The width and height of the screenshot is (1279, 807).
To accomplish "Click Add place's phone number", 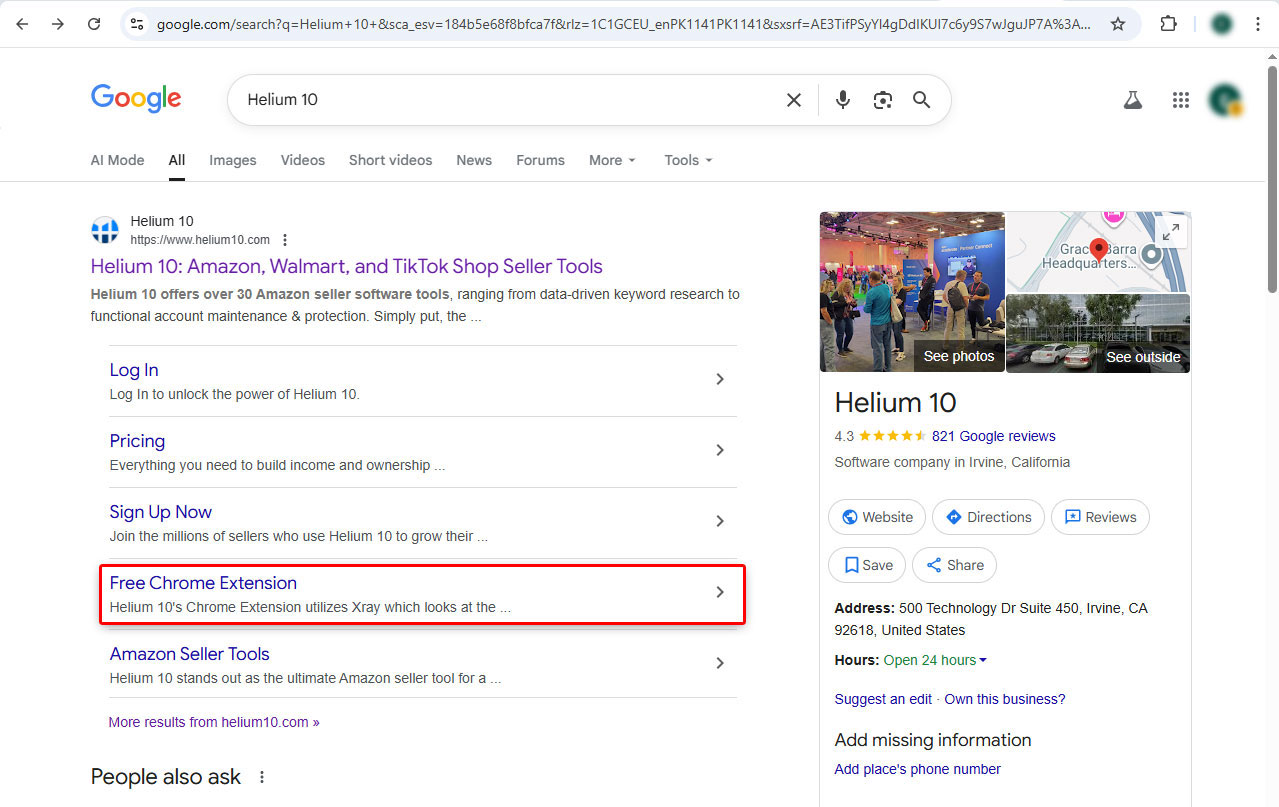I will (x=918, y=769).
